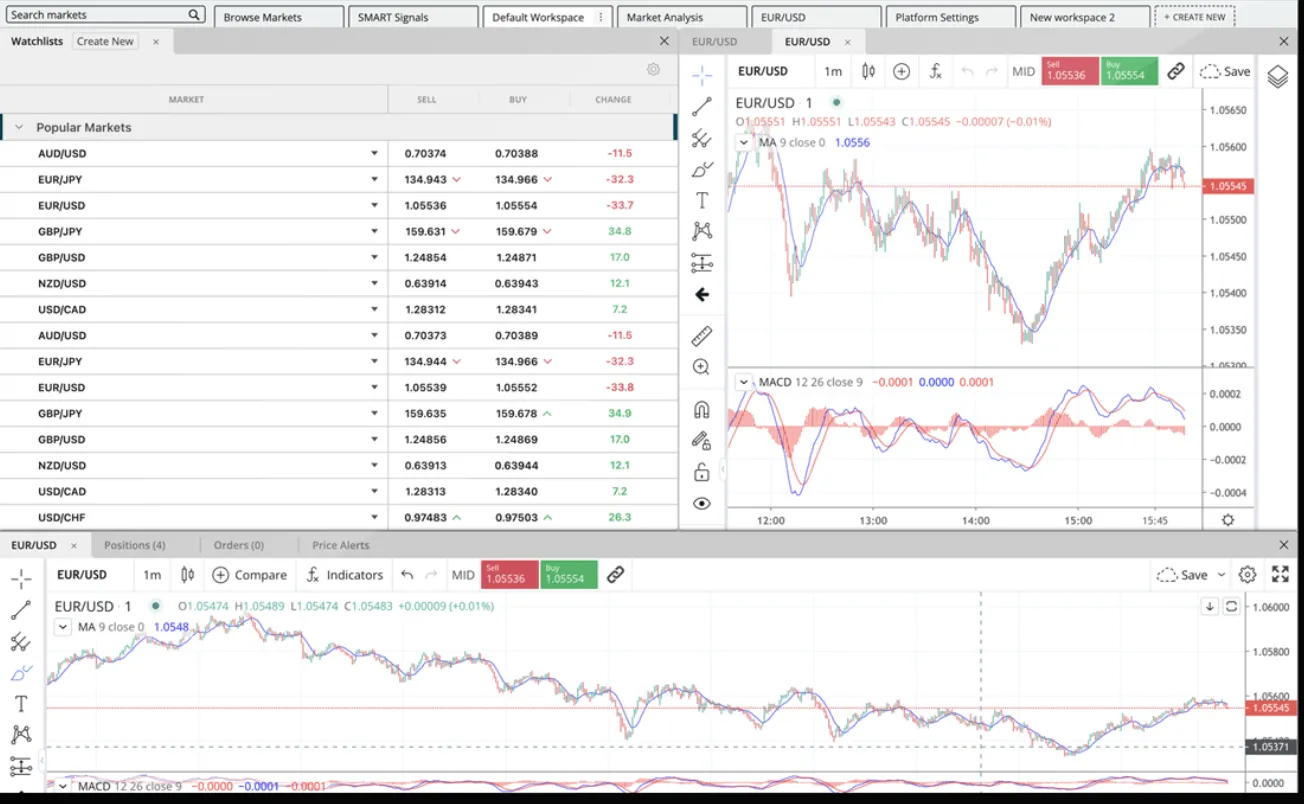
Task: Collapse the Popular Markets group
Action: (x=18, y=127)
